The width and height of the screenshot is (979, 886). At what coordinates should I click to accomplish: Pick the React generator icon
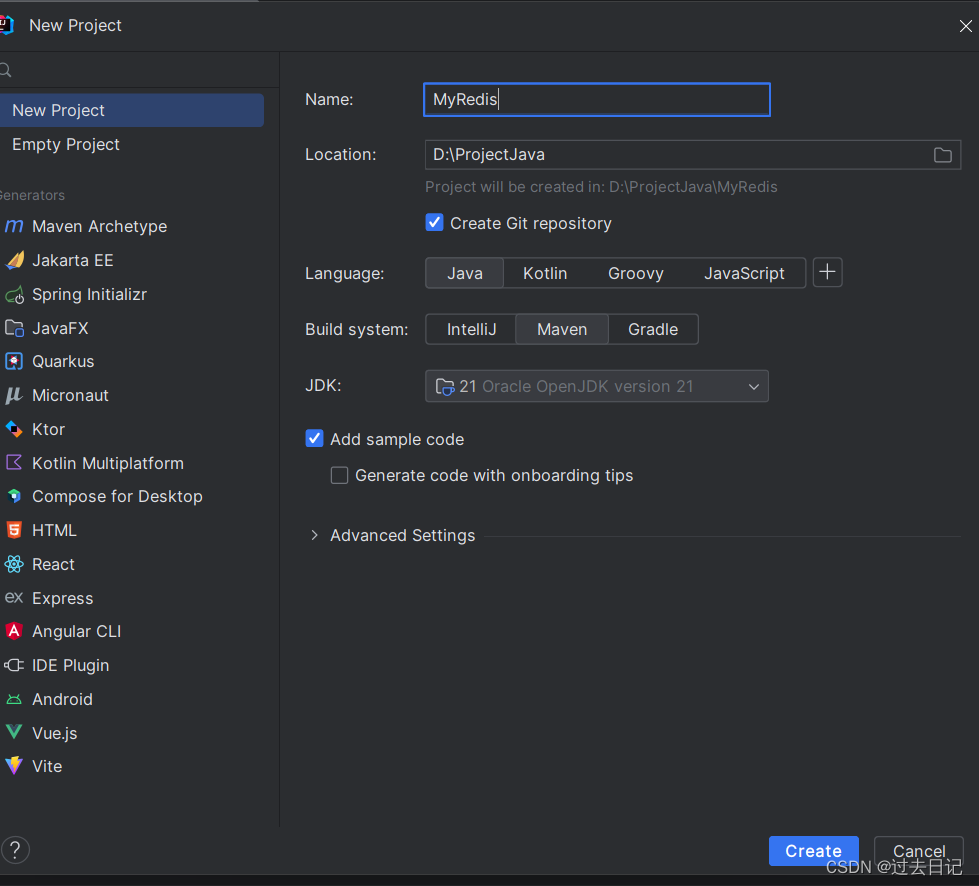point(14,565)
